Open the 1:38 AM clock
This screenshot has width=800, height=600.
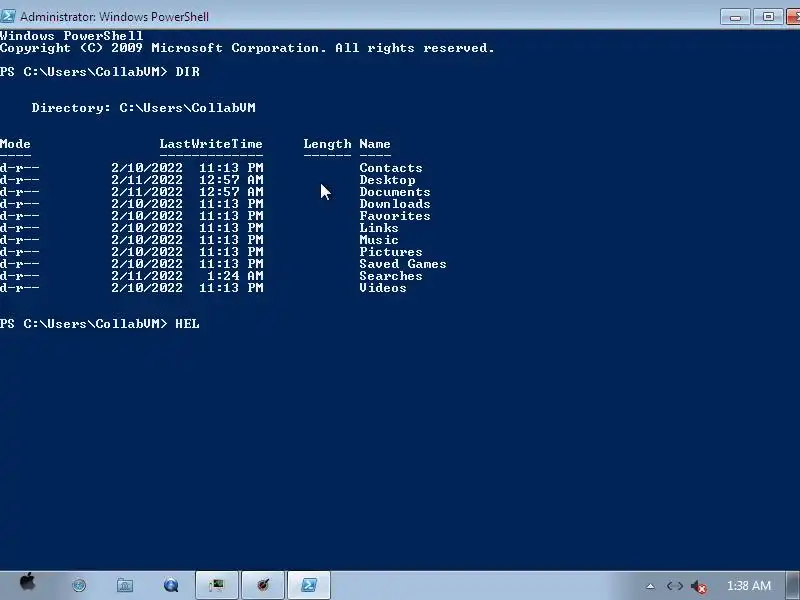point(748,586)
